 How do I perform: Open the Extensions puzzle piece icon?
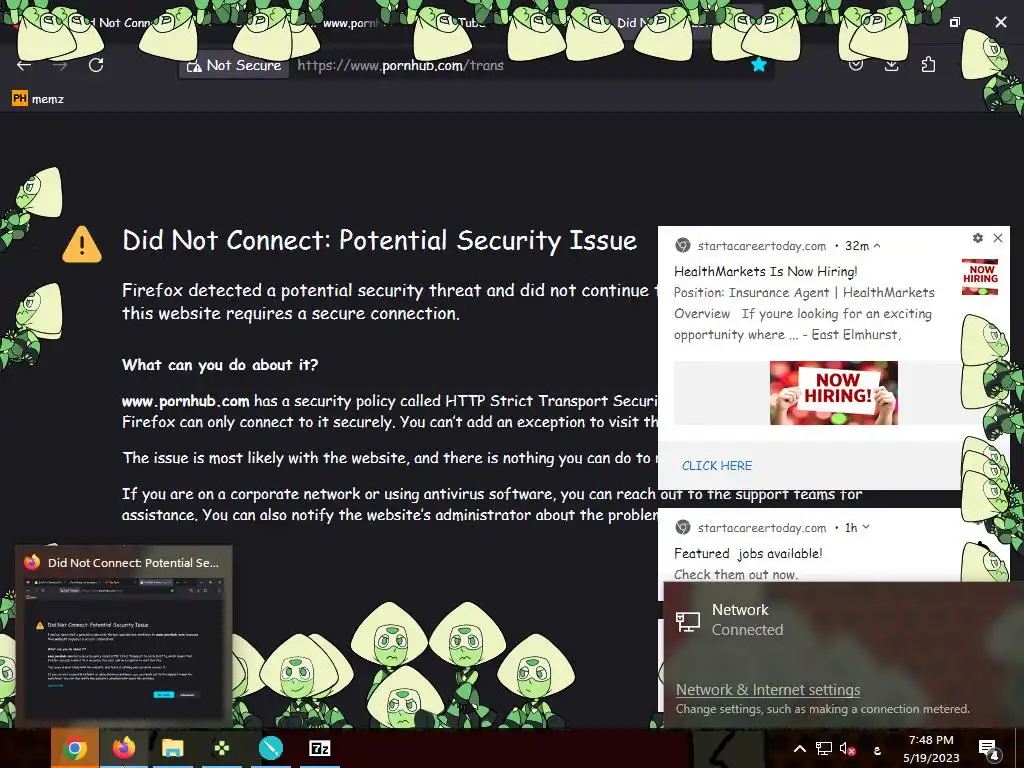tap(928, 65)
